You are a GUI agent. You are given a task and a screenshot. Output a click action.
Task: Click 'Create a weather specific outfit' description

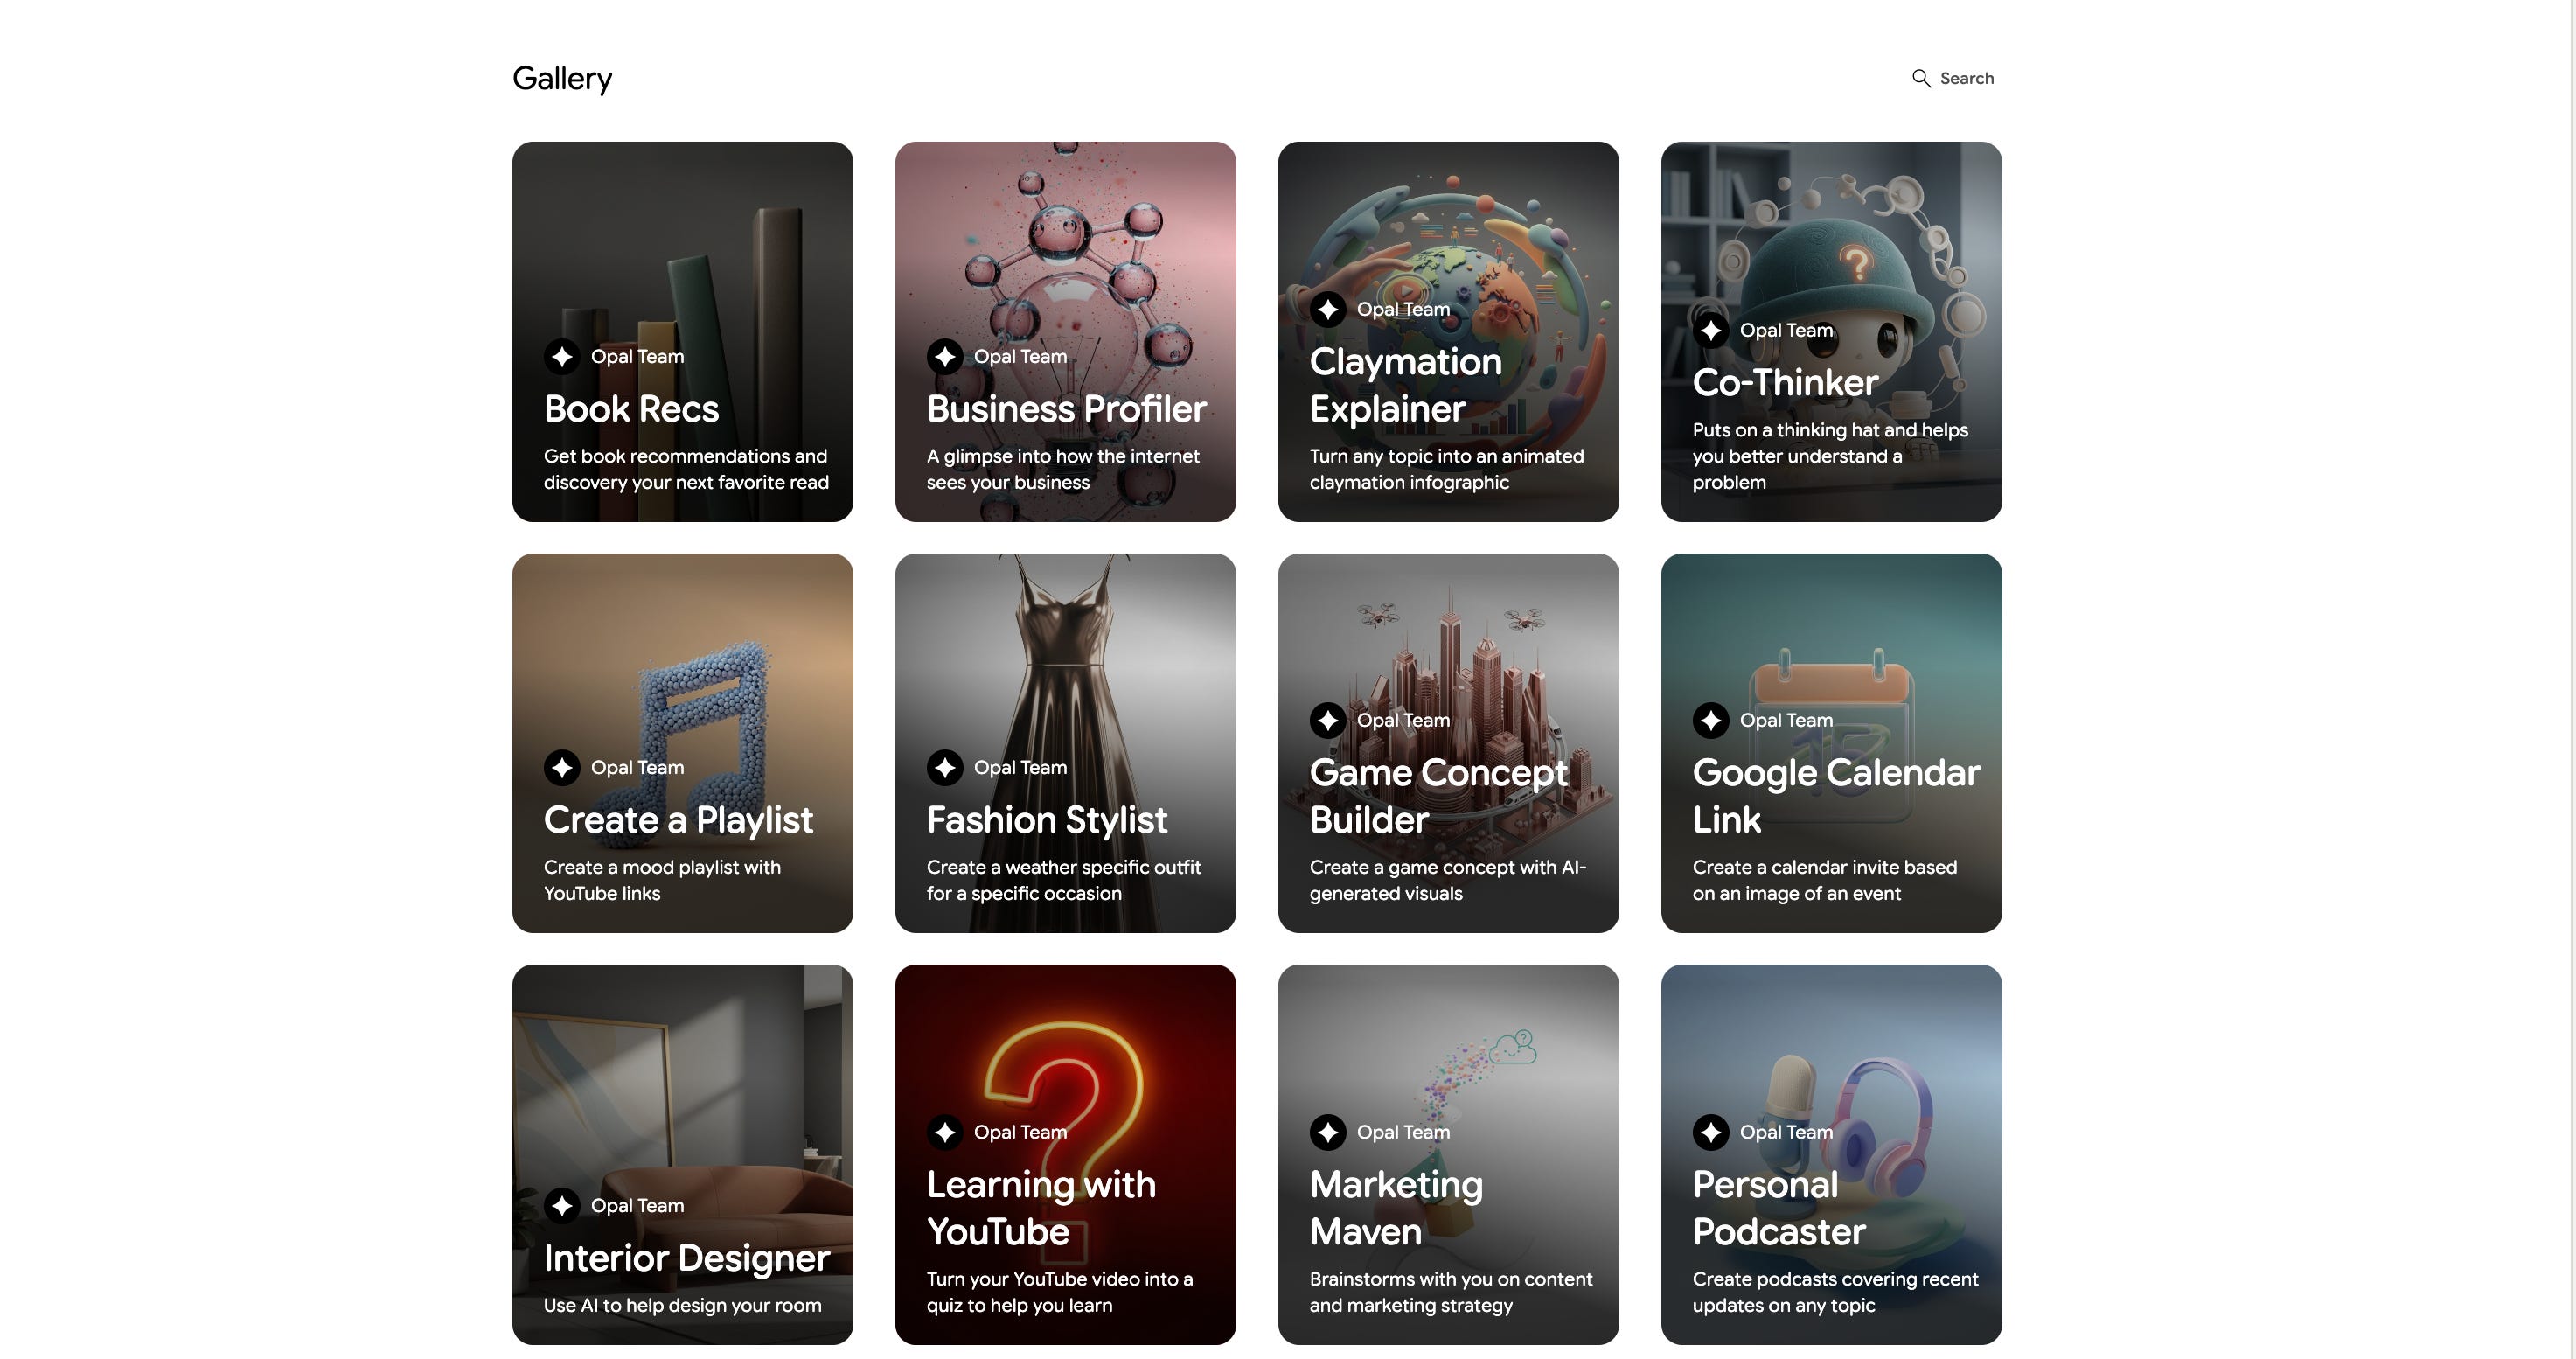1063,880
